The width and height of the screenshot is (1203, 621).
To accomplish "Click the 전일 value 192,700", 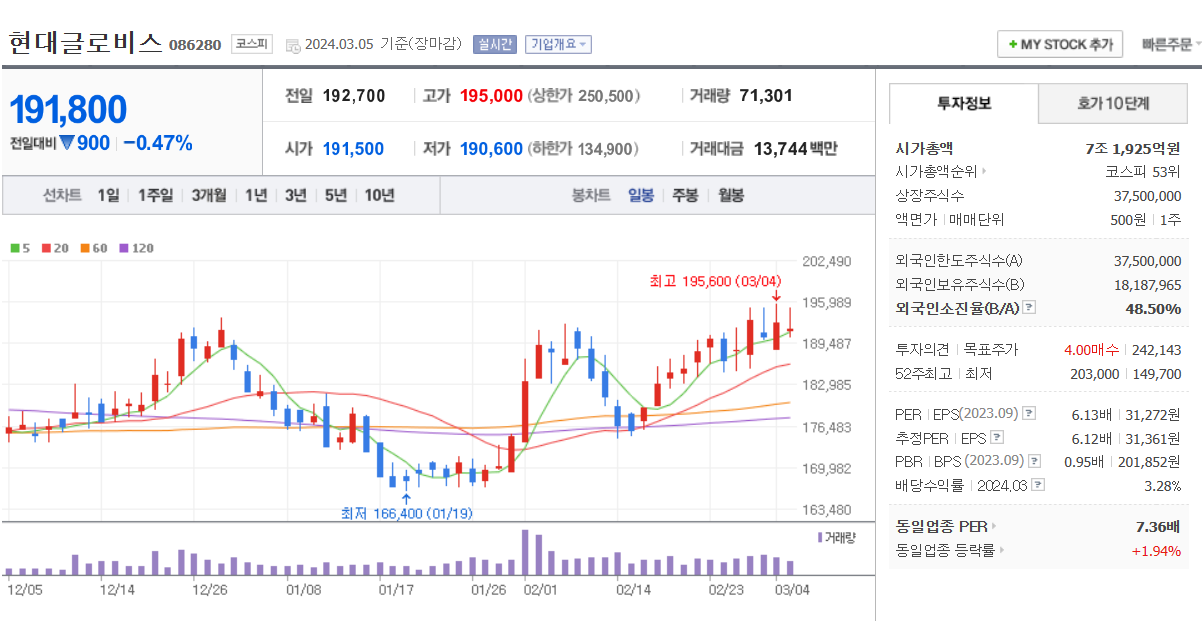I will tap(355, 96).
